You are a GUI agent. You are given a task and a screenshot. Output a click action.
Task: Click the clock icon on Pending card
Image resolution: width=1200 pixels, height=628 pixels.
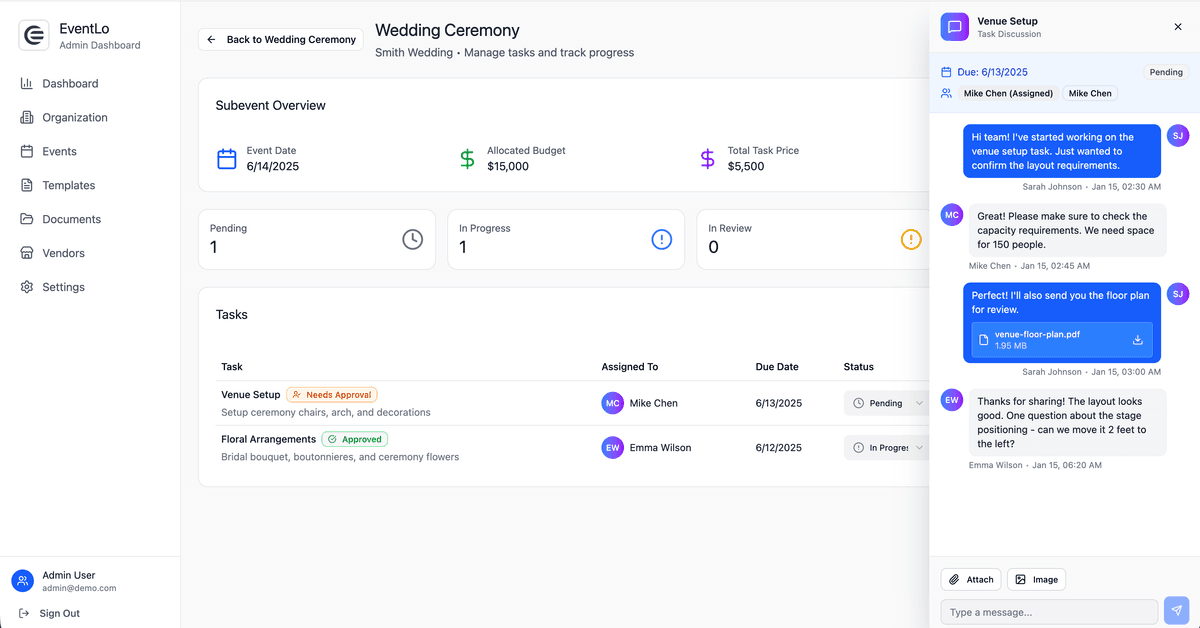[x=413, y=239]
